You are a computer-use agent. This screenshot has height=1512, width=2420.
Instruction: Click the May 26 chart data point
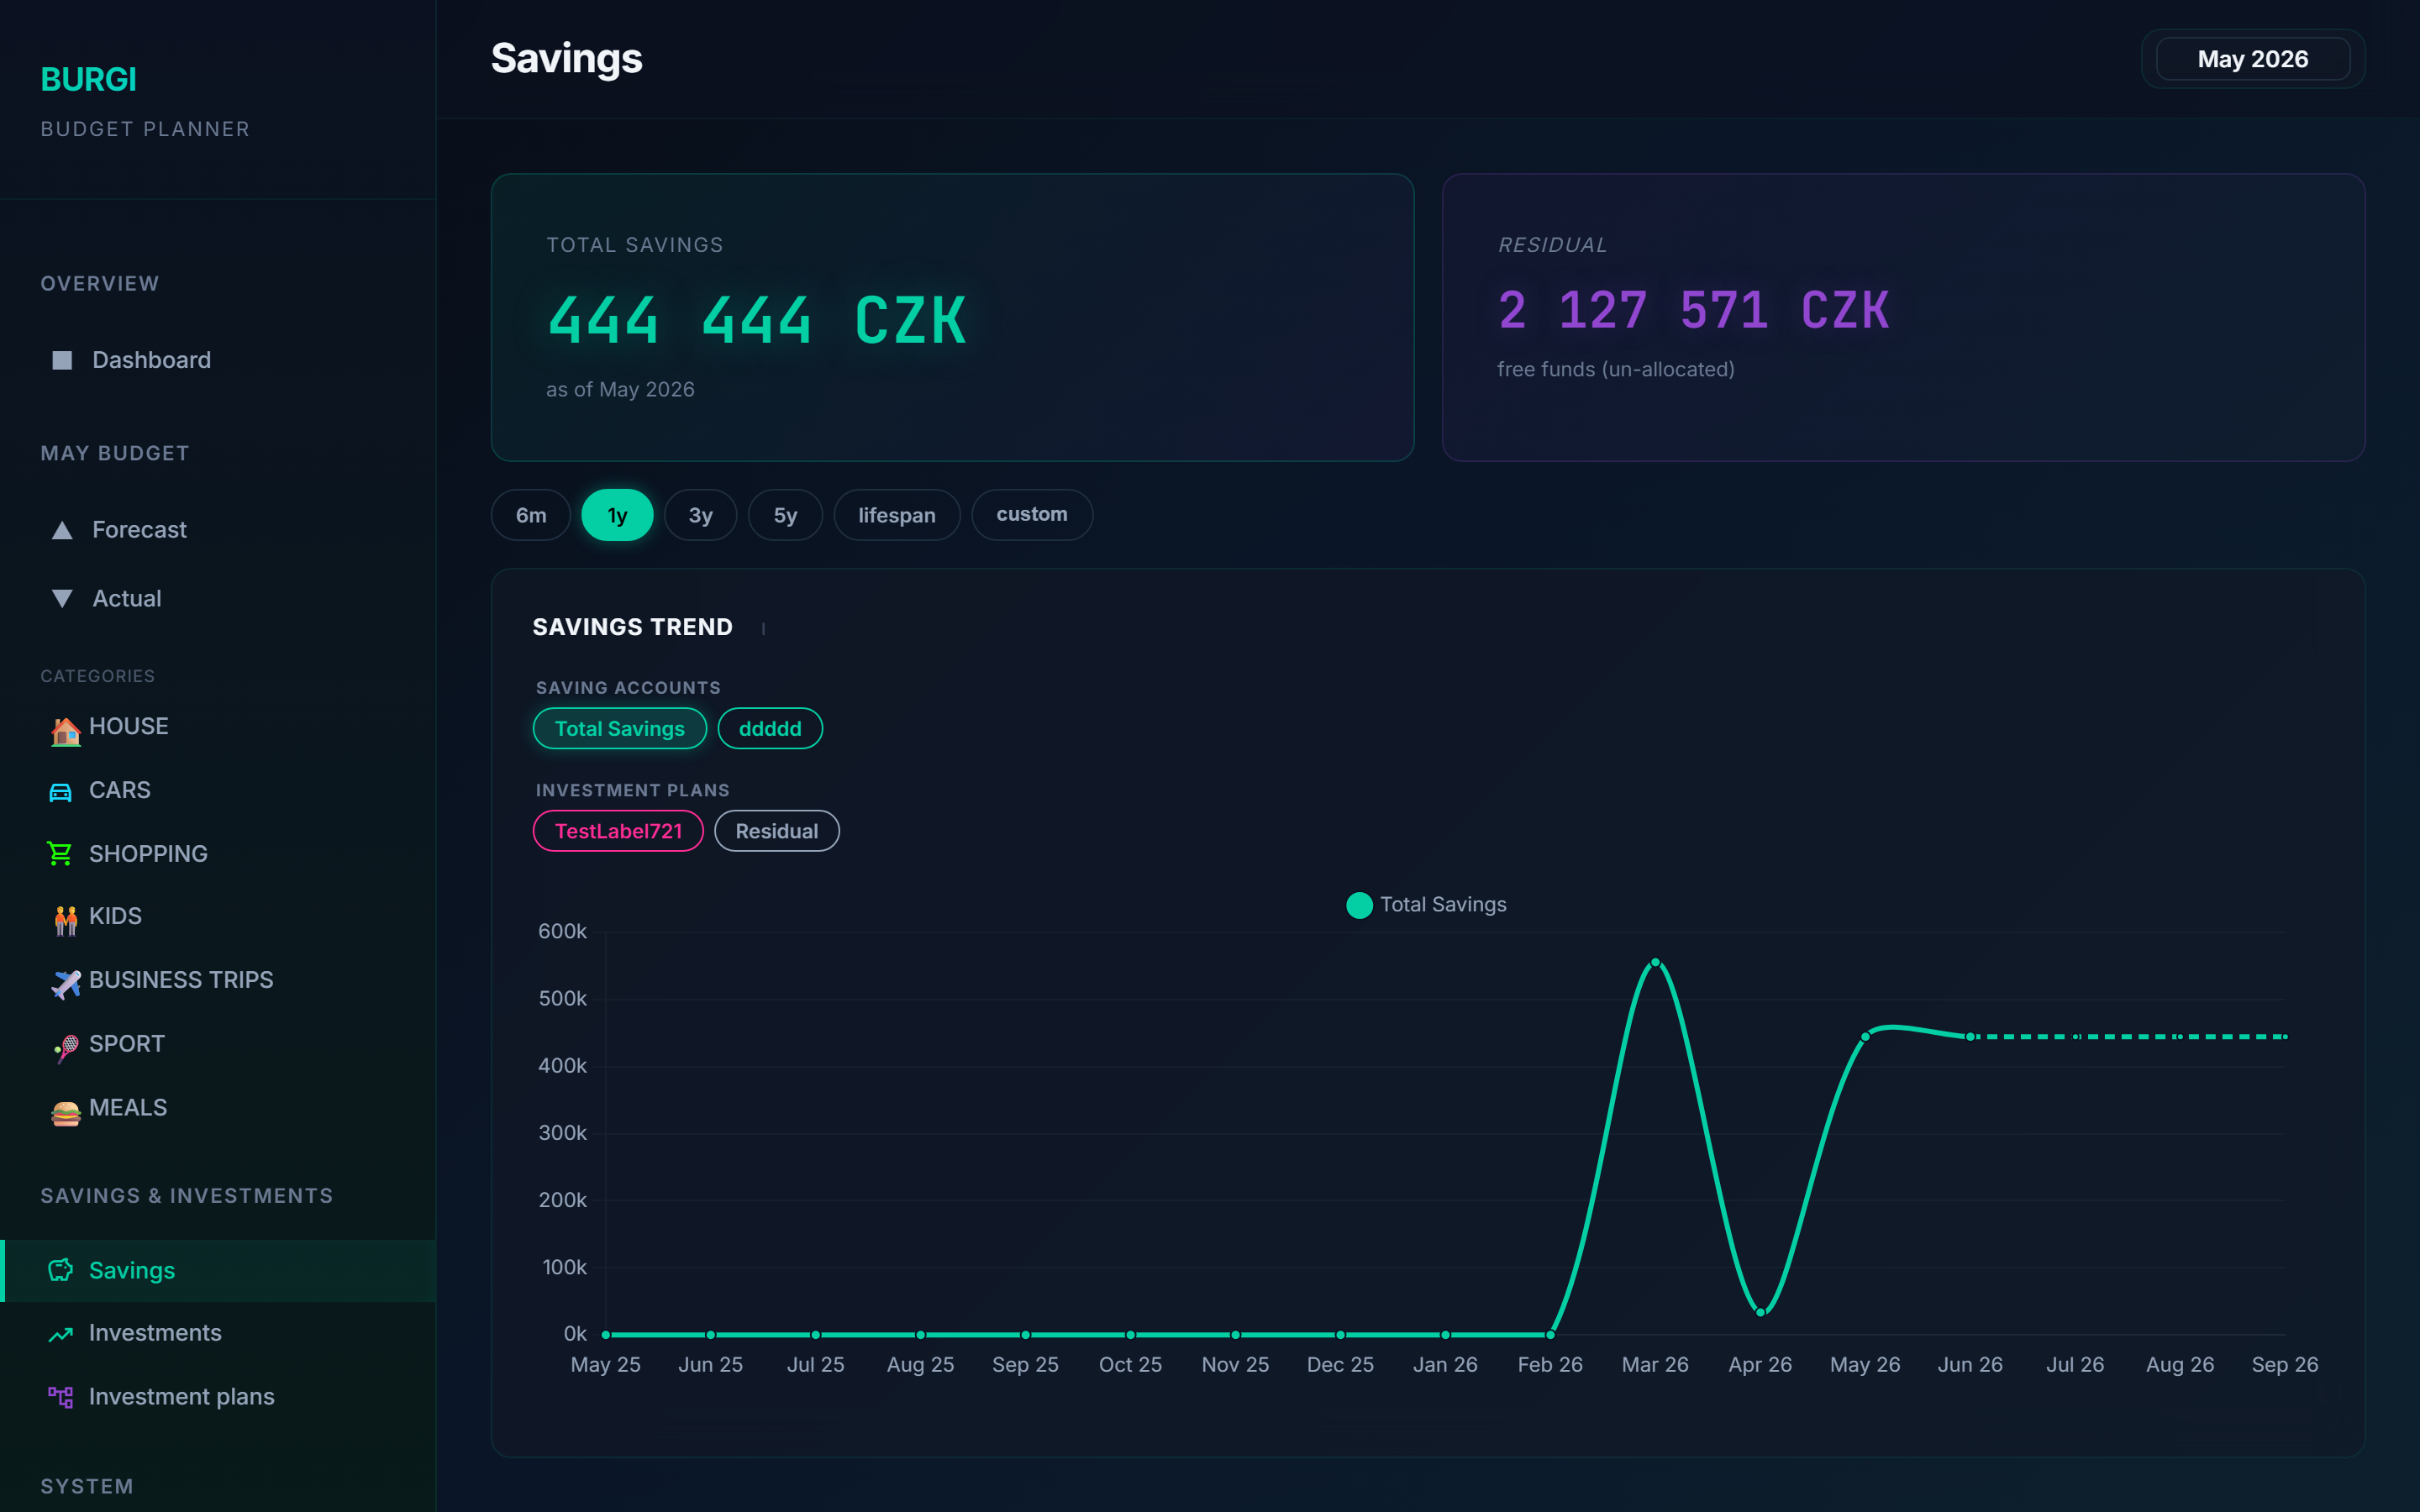pyautogui.click(x=1865, y=1037)
